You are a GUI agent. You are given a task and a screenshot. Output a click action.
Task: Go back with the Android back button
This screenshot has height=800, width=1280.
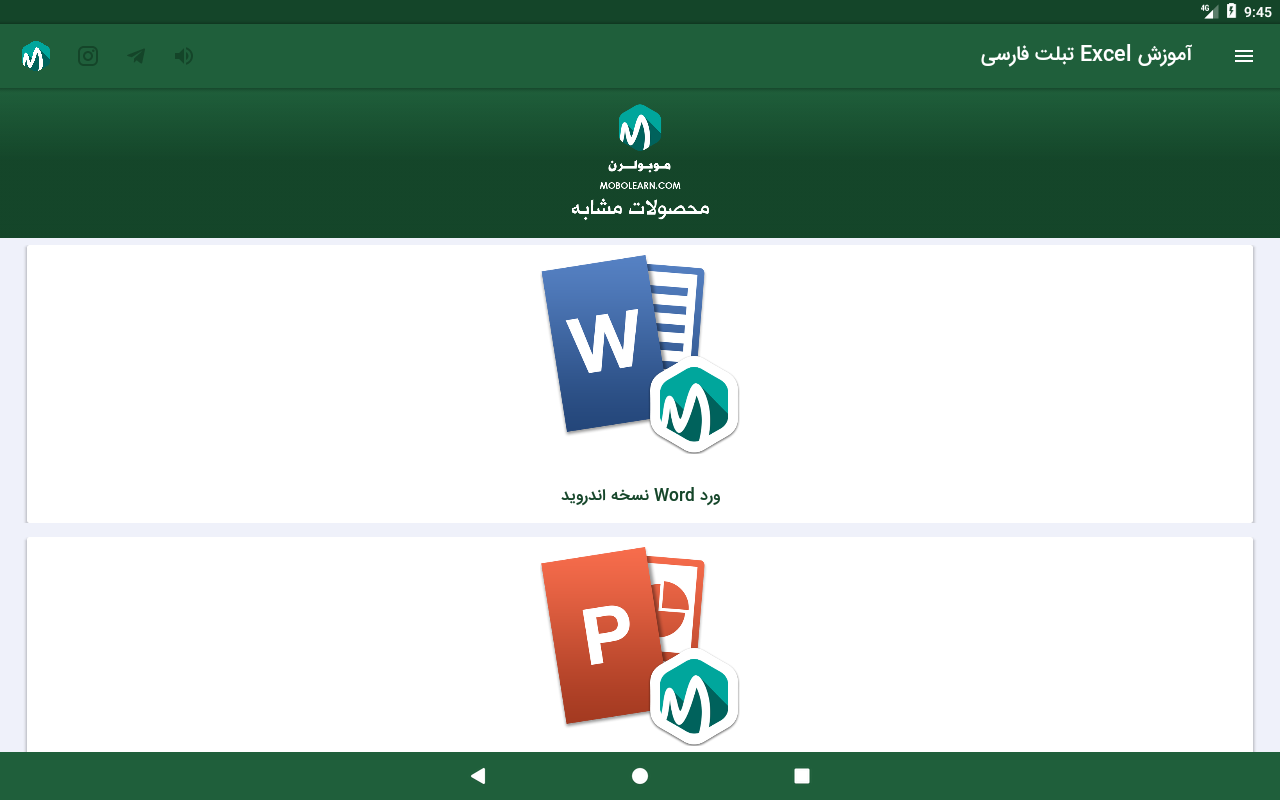point(478,776)
